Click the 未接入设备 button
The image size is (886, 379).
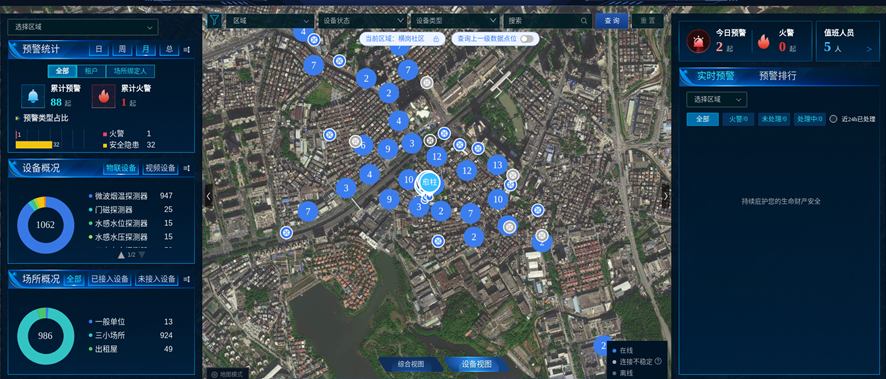point(157,280)
